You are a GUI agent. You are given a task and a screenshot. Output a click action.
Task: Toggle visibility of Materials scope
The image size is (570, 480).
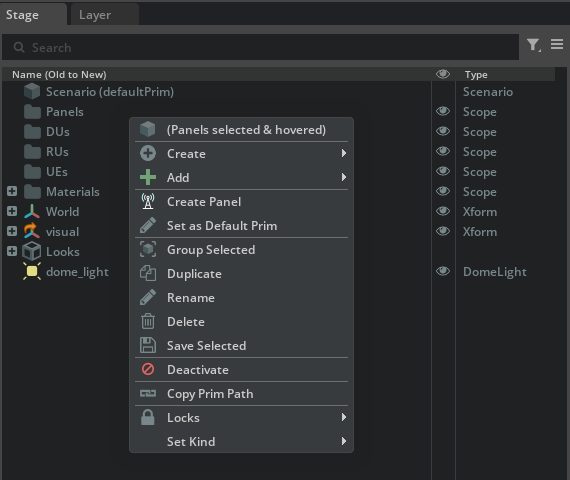pos(443,191)
